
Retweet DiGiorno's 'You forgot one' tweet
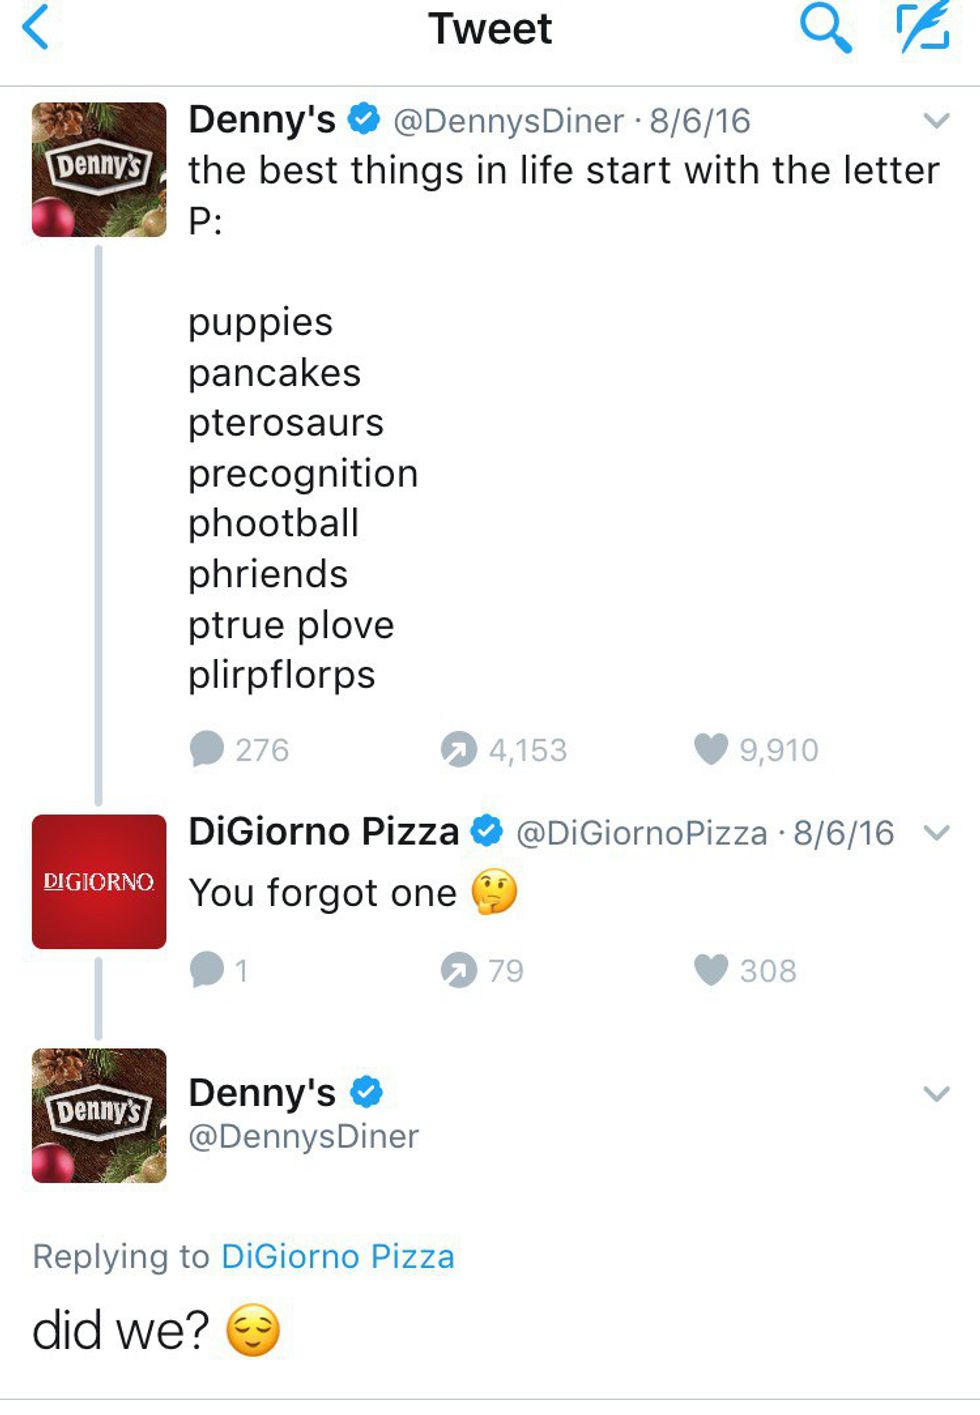[x=459, y=970]
